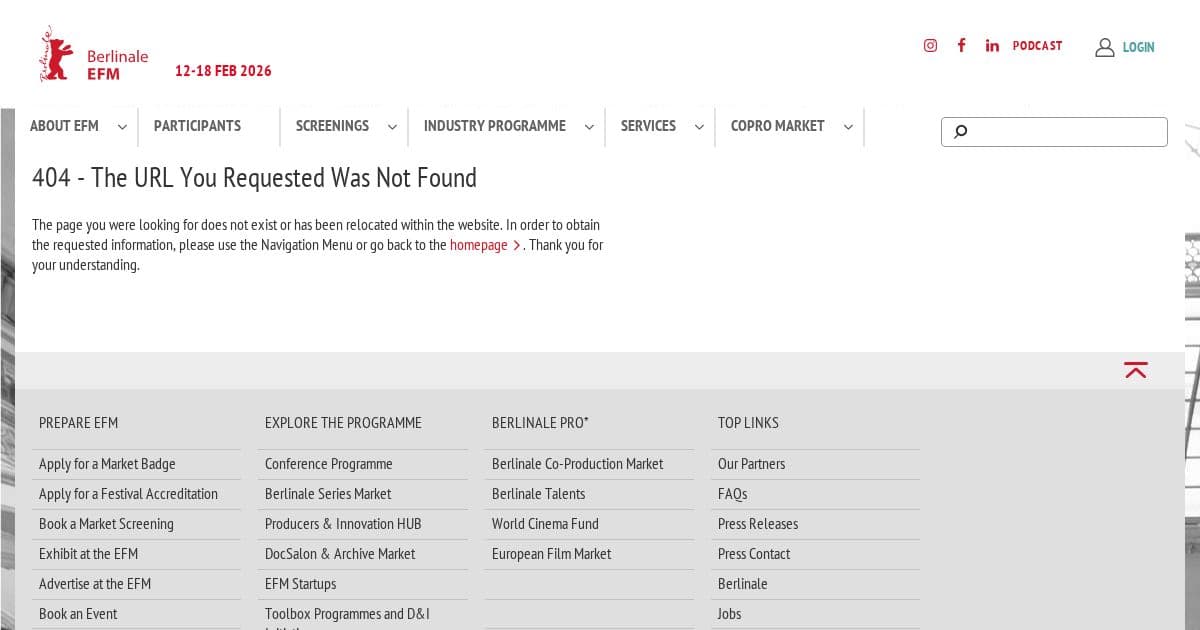Expand the Screenings dropdown arrow

coord(392,127)
